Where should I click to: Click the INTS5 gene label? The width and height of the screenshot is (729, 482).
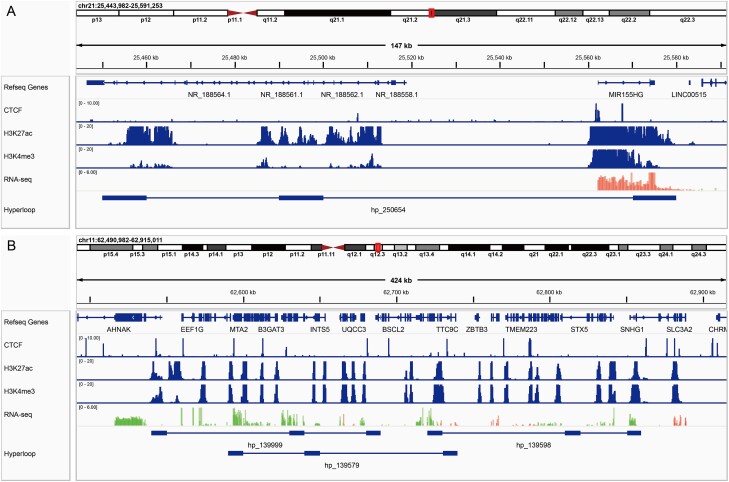pyautogui.click(x=319, y=329)
